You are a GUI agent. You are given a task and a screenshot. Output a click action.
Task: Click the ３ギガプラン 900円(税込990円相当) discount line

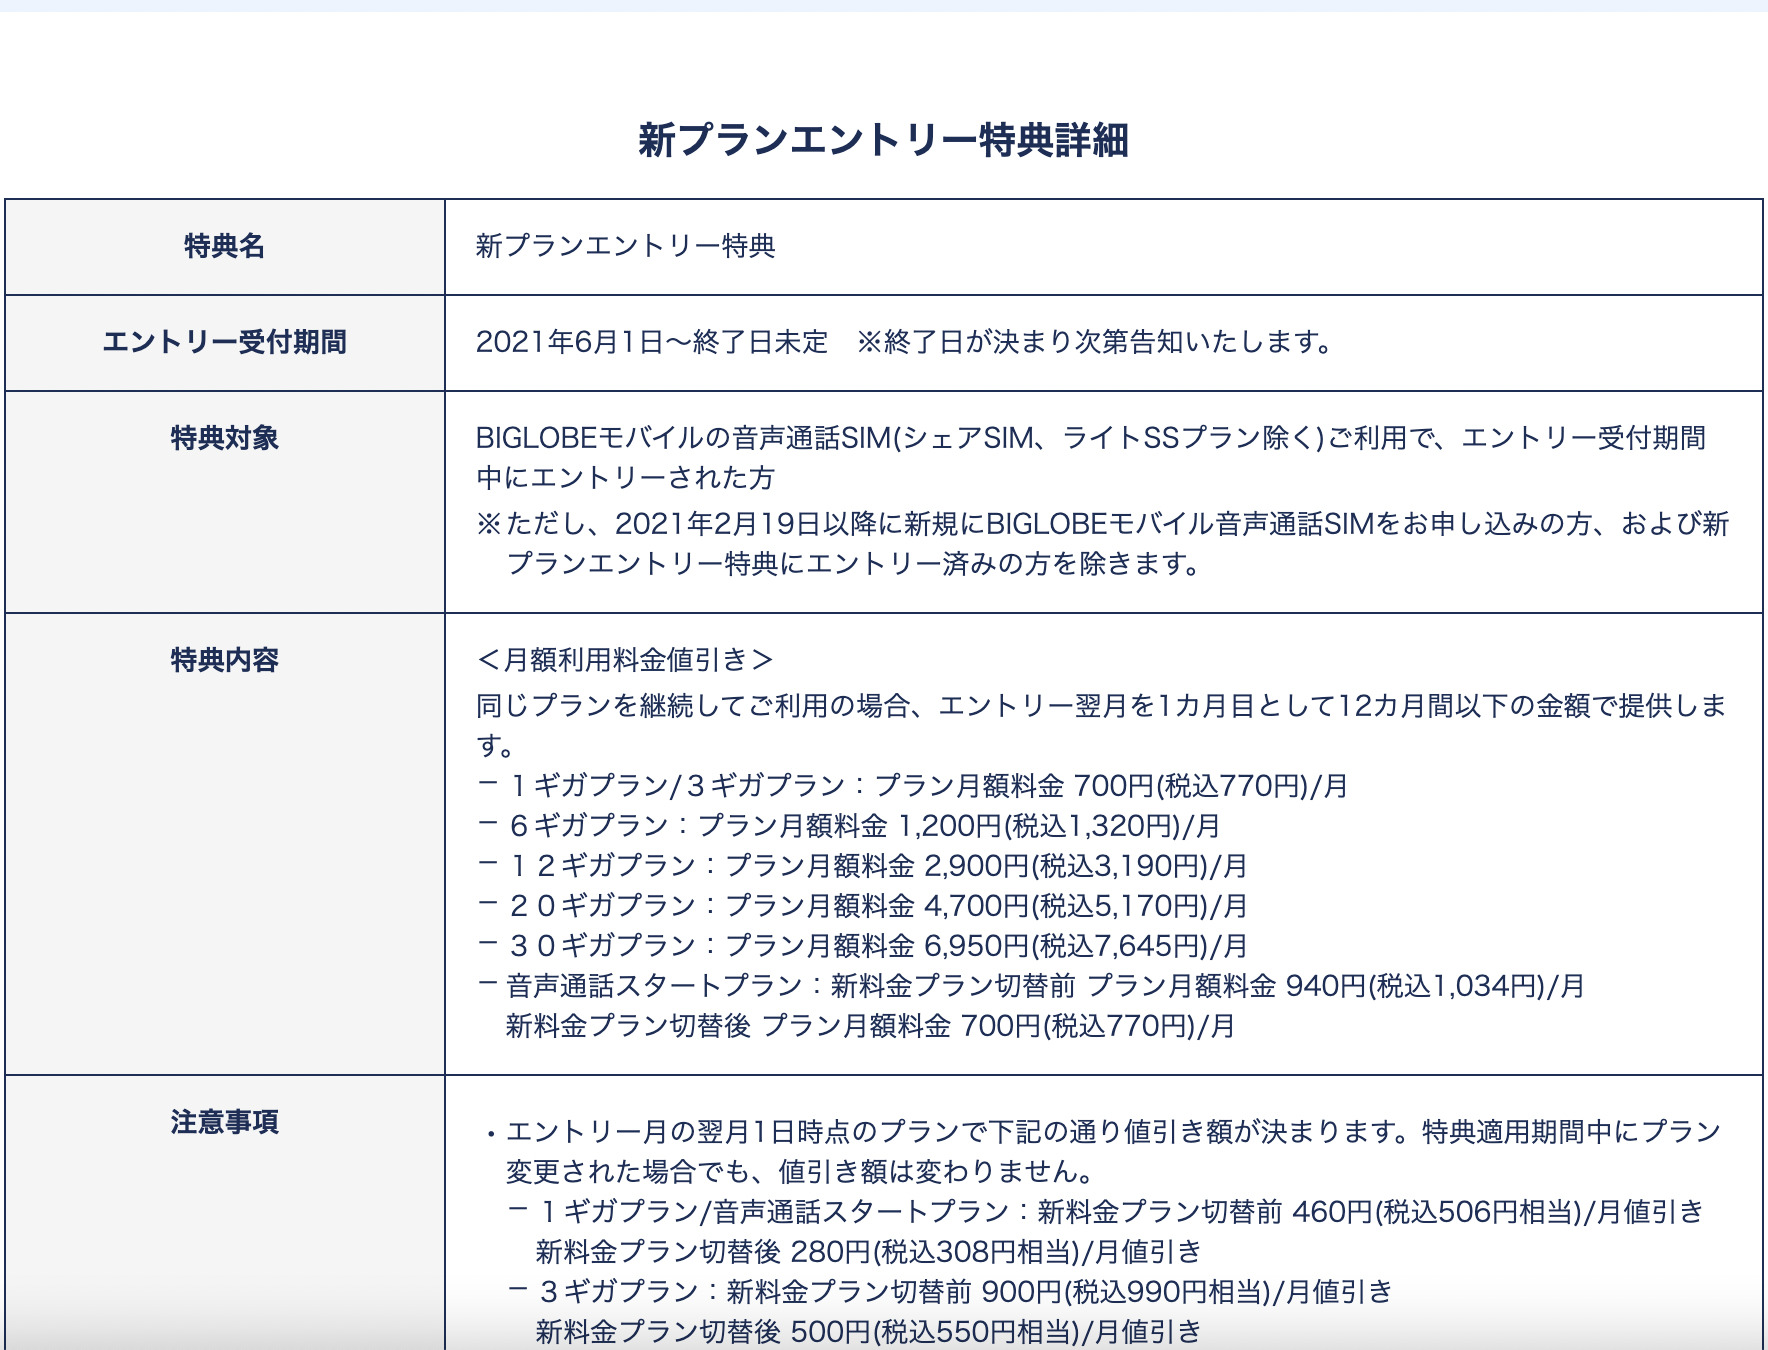click(950, 1292)
